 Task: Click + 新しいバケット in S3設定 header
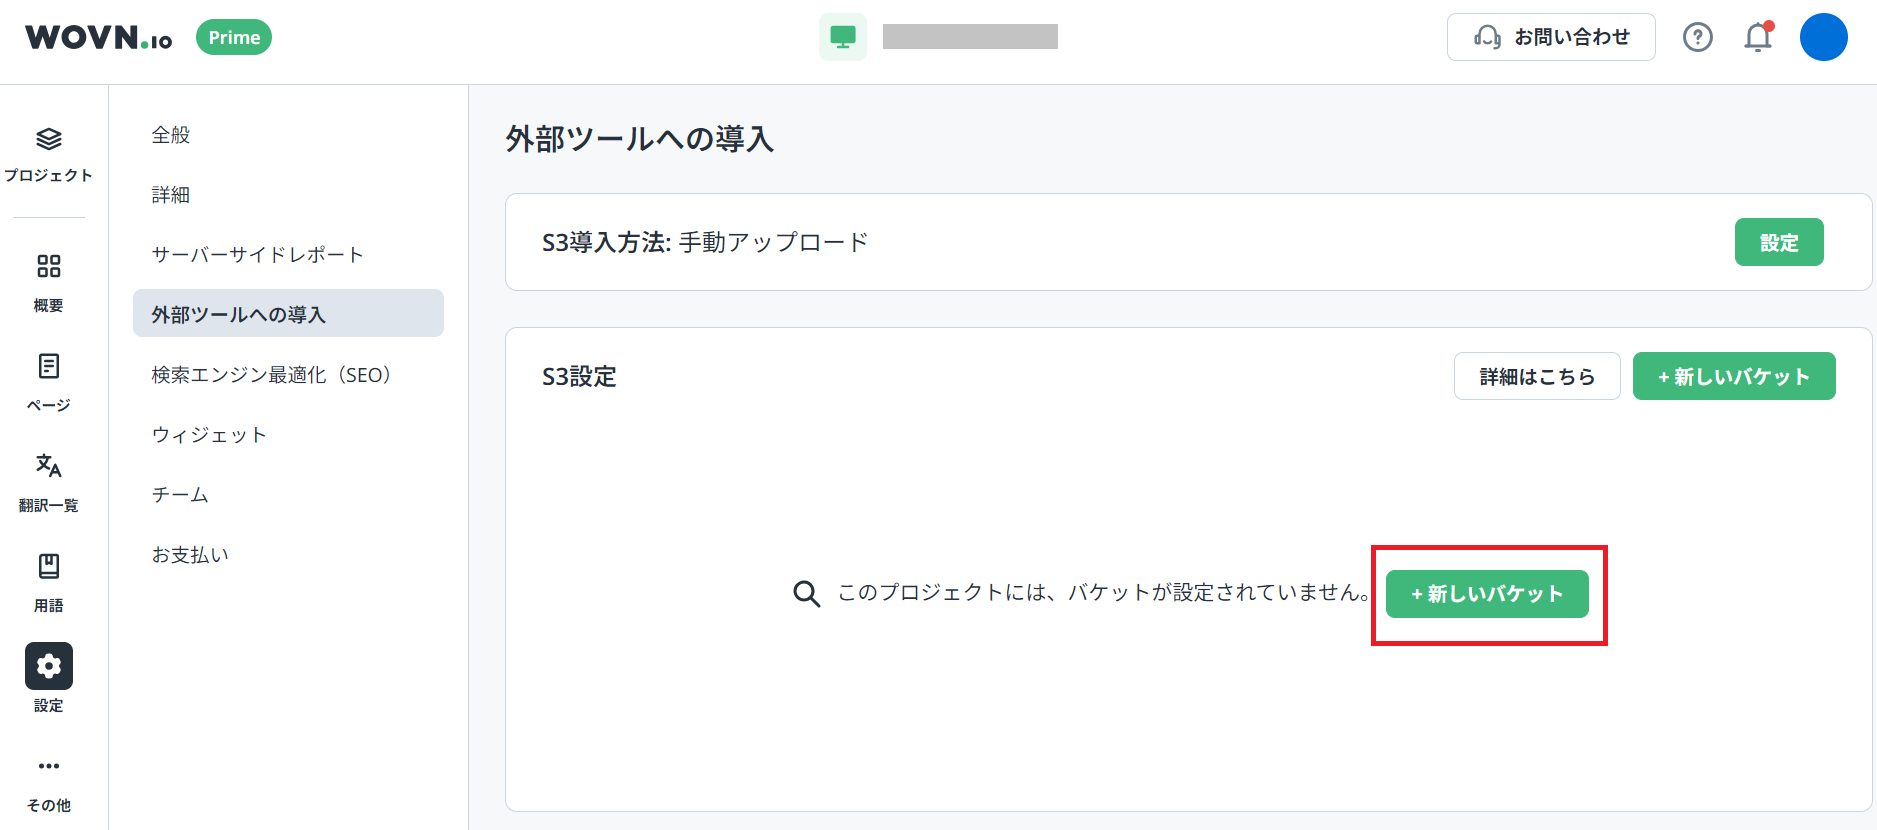click(1733, 376)
